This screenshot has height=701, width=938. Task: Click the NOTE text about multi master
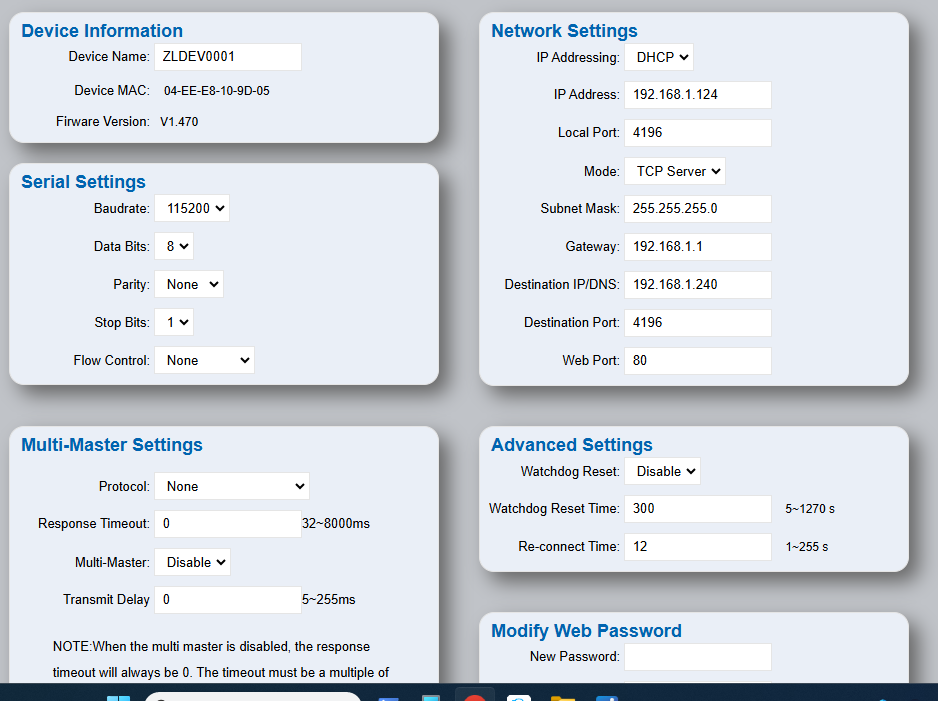(221, 660)
